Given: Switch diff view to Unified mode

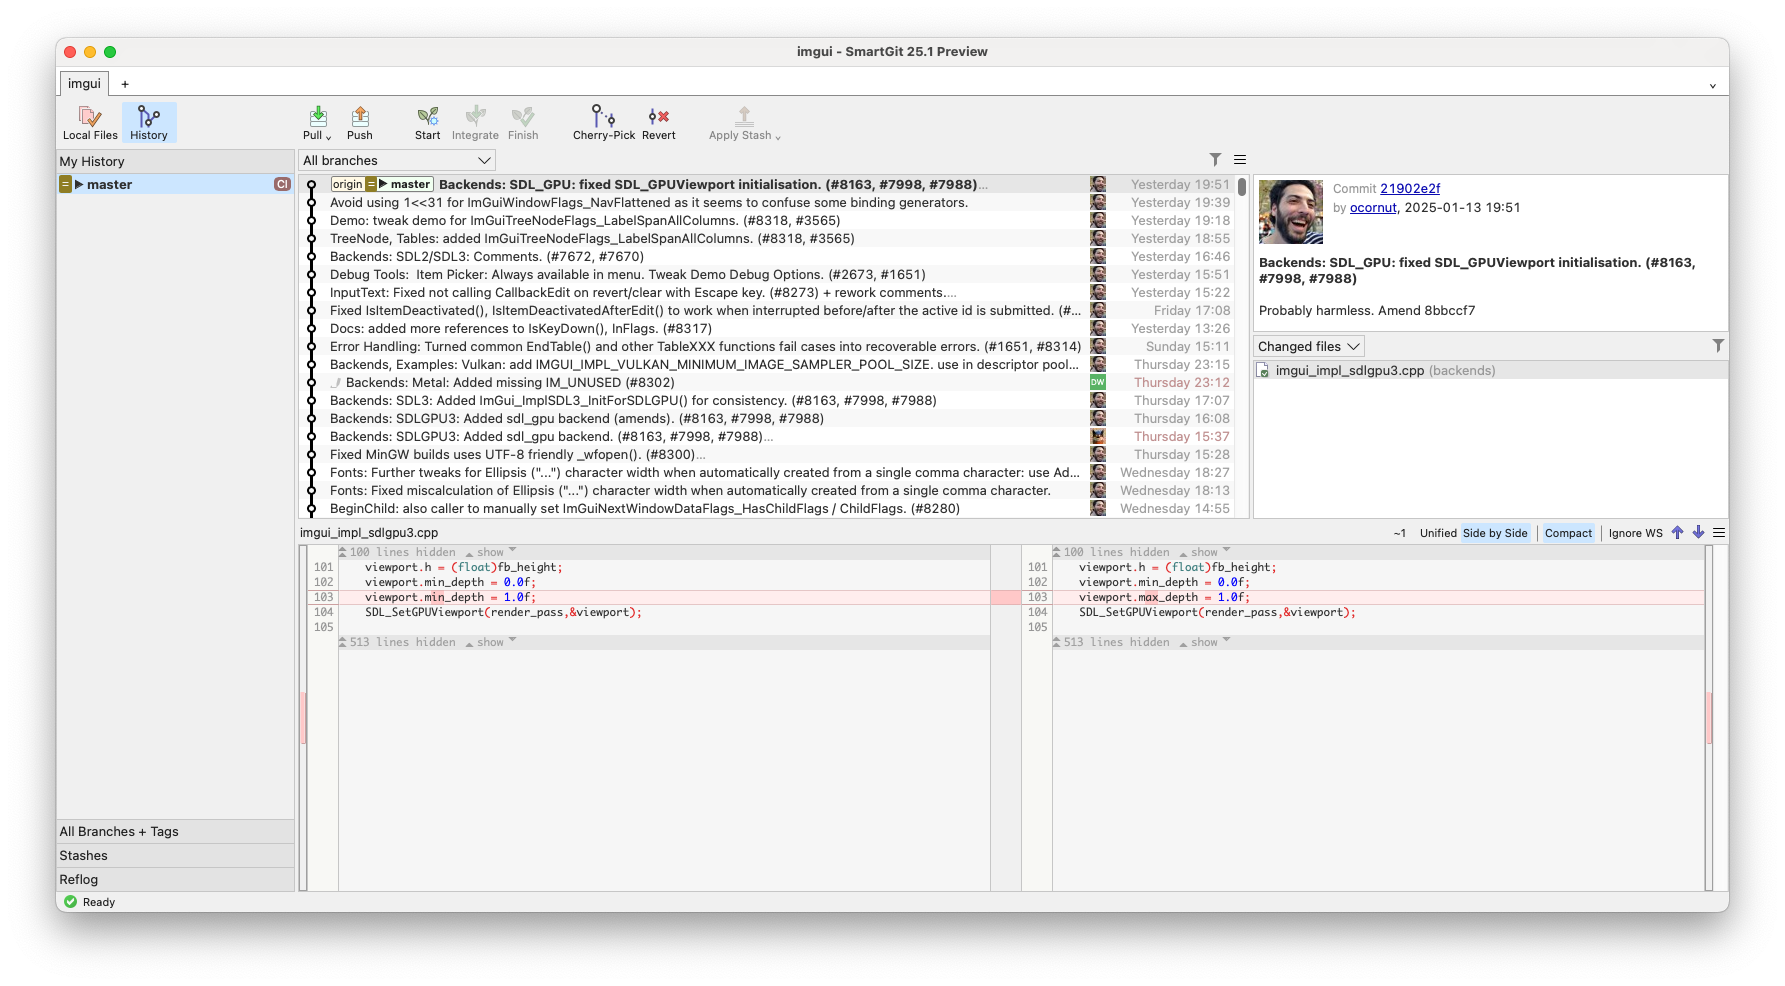Looking at the screenshot, I should point(1437,533).
